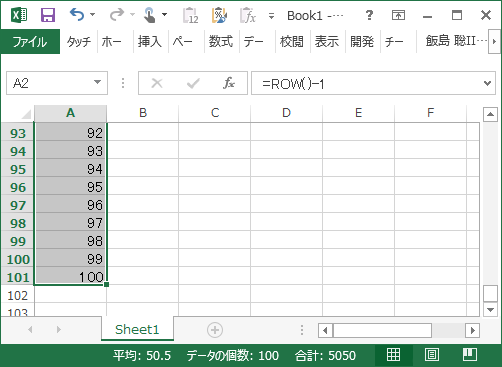Image resolution: width=502 pixels, height=367 pixels.
Task: Click the Name Box showing A2
Action: [50, 83]
